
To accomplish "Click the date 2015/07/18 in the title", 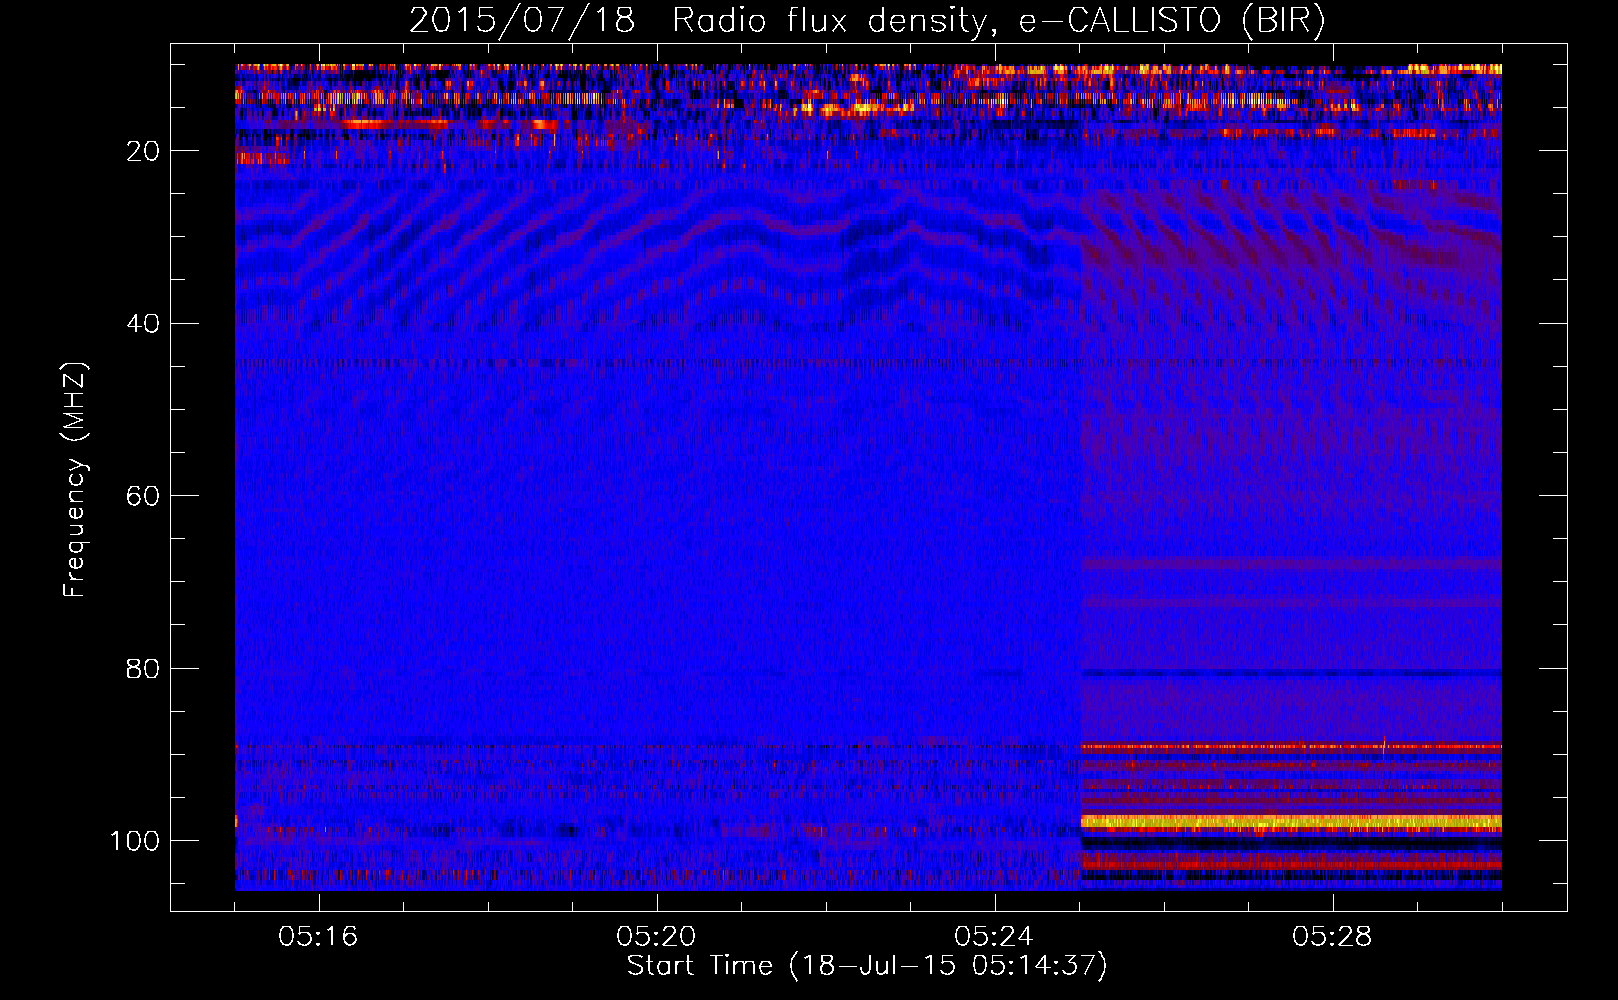I will pos(522,21).
